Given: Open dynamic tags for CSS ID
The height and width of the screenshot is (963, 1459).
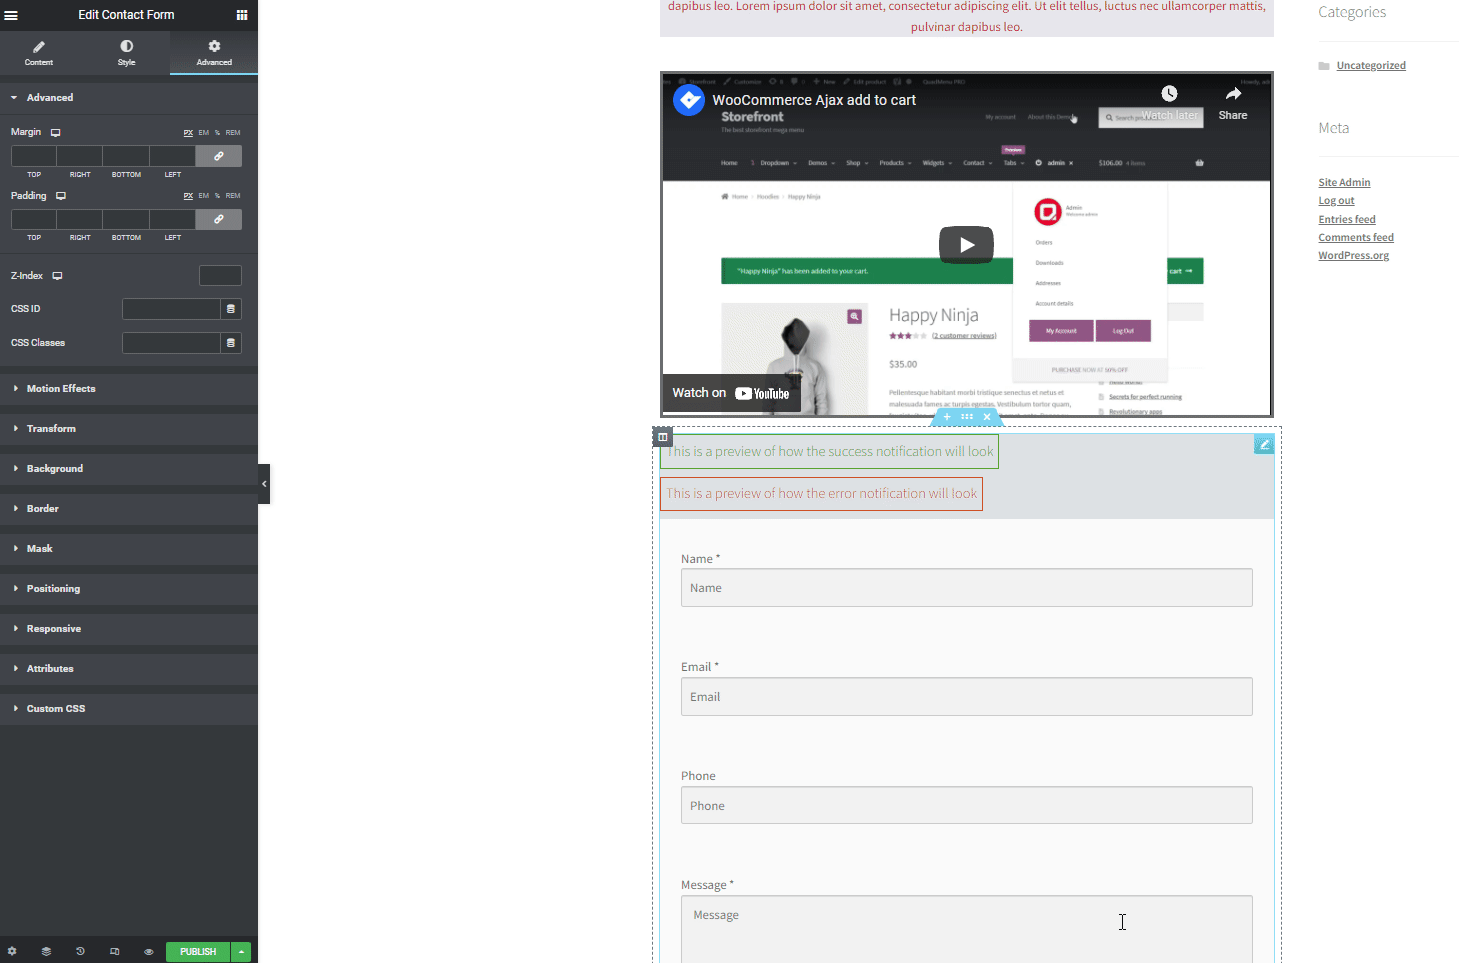Looking at the screenshot, I should [231, 309].
